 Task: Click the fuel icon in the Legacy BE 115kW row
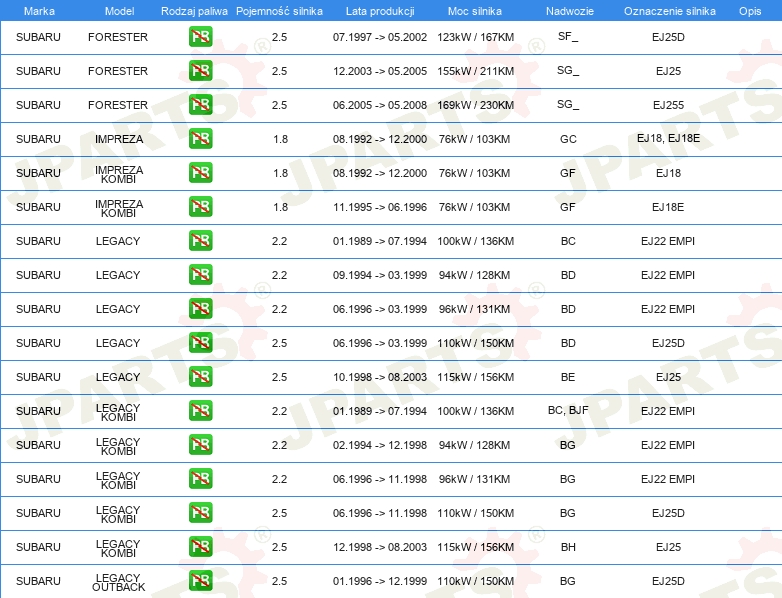point(200,377)
